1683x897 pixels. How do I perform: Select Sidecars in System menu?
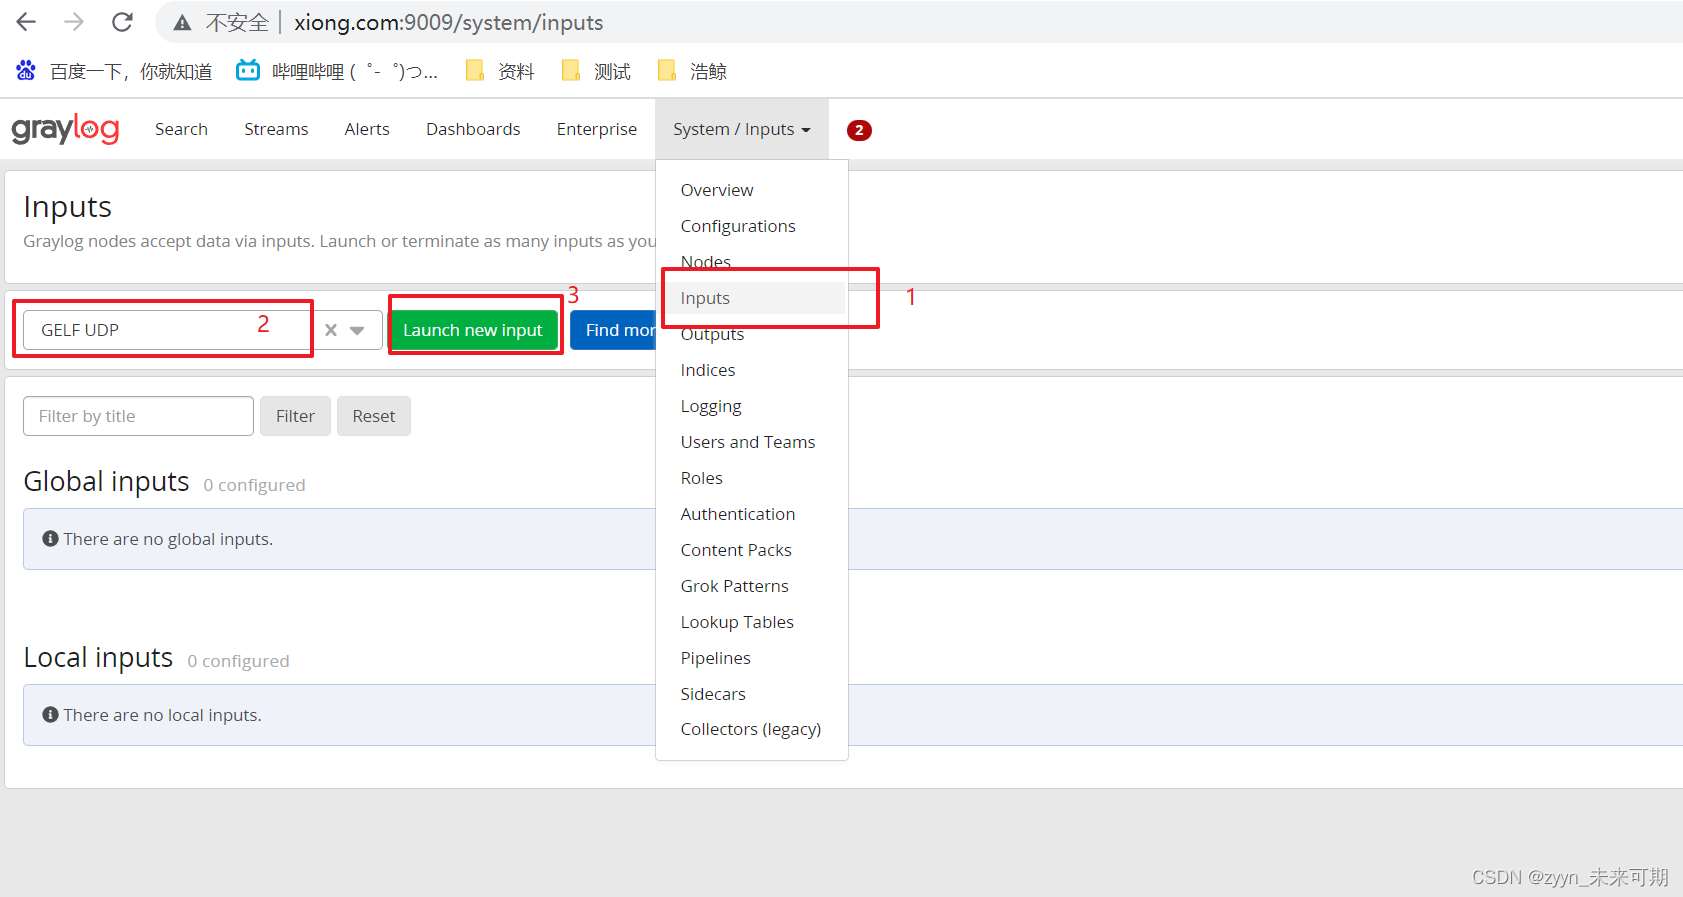point(713,694)
